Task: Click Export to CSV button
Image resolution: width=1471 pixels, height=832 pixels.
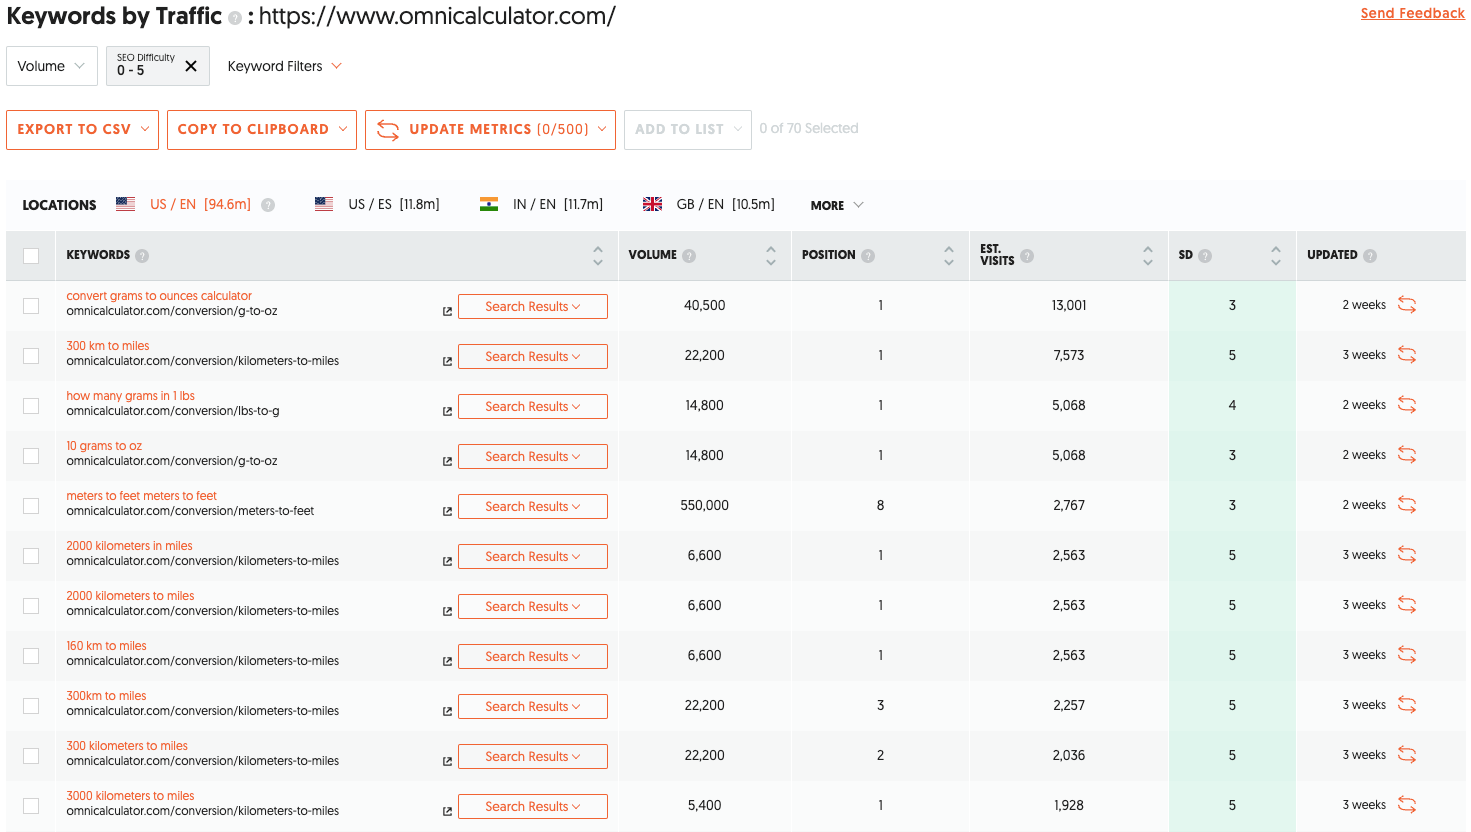Action: (82, 130)
